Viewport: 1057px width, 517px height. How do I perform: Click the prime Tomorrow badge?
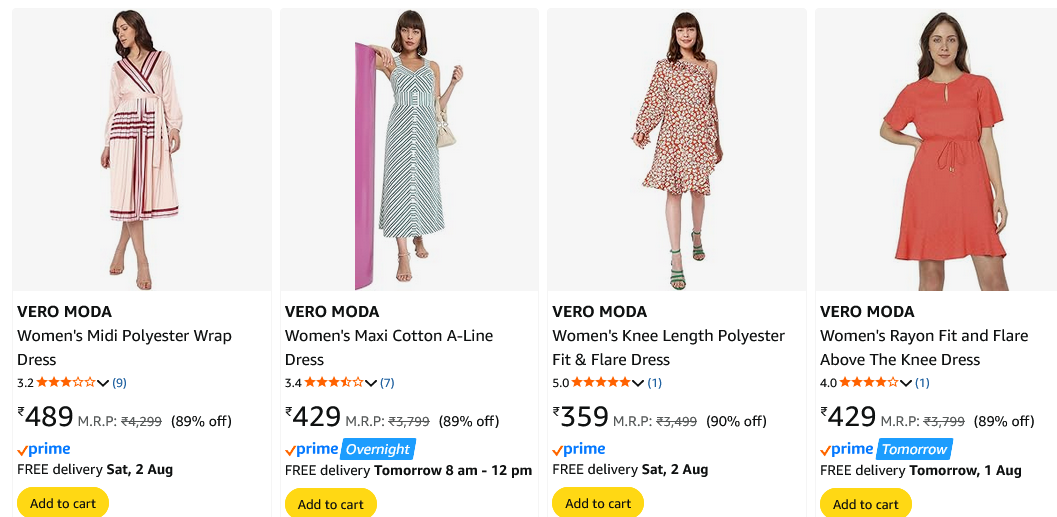click(914, 449)
